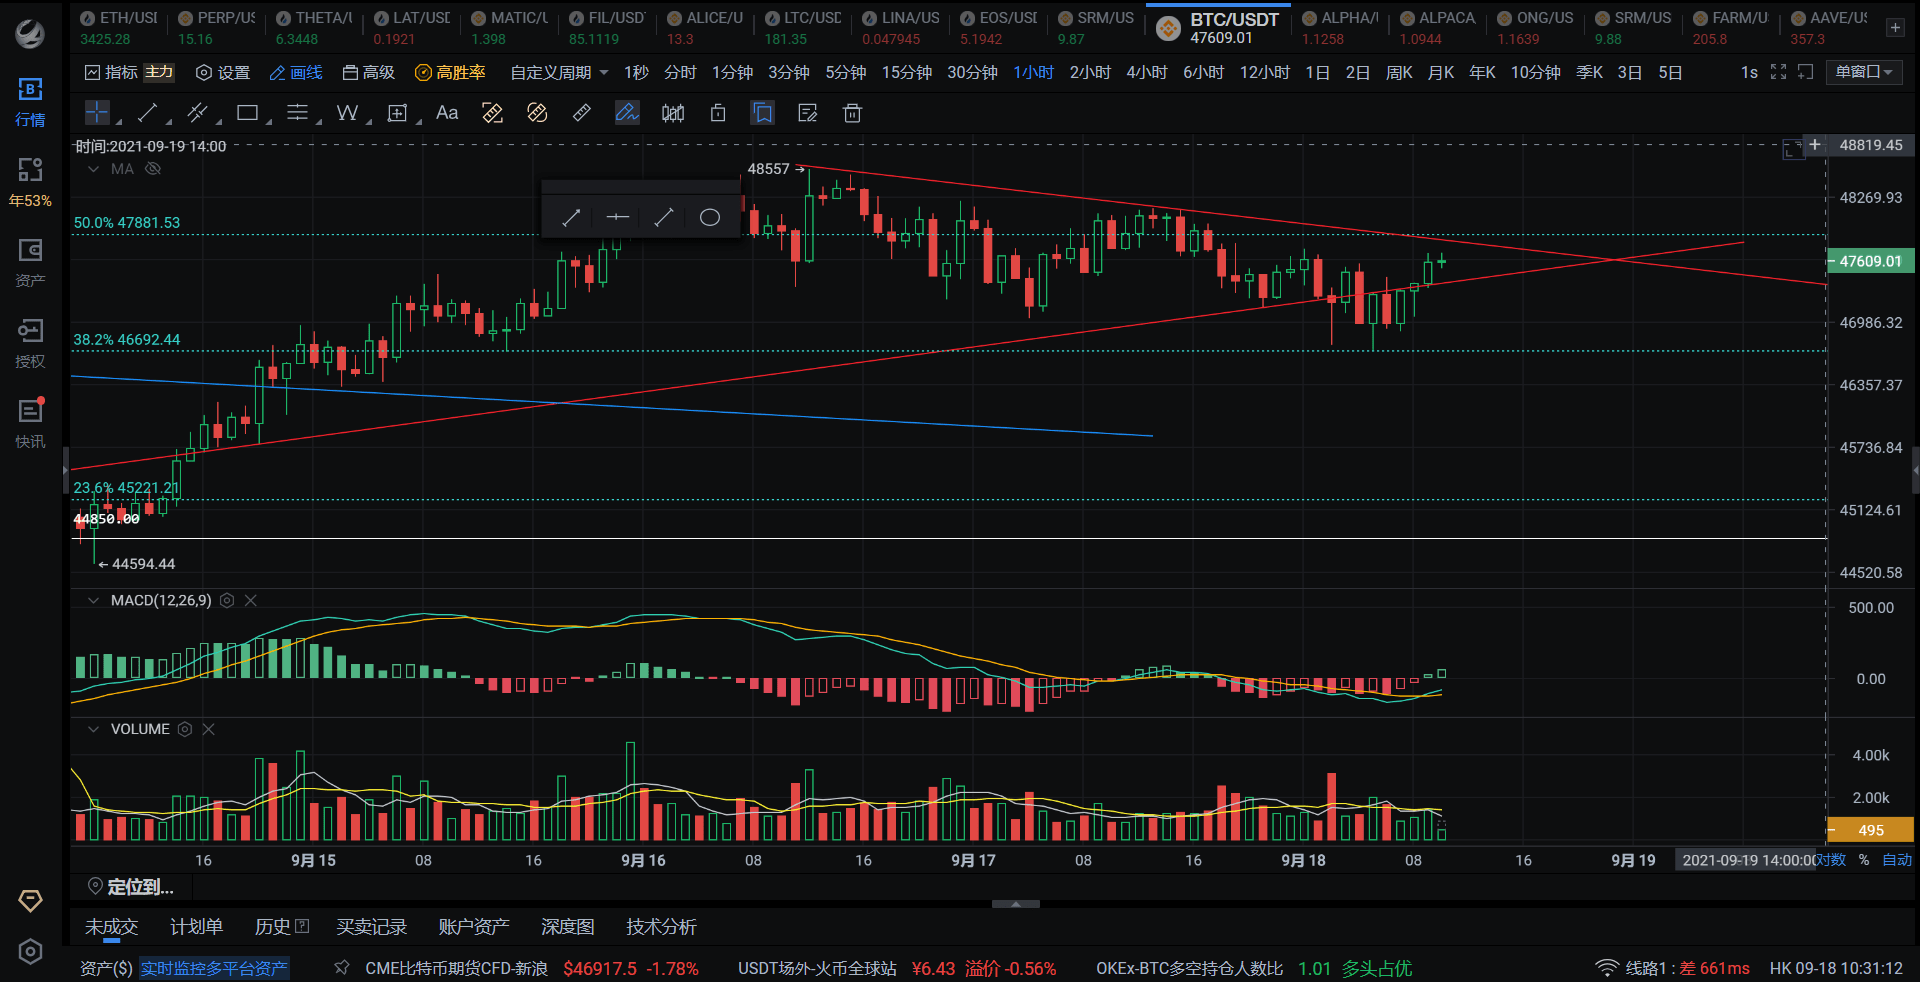Switch to the 深度图 tab
This screenshot has width=1920, height=982.
[567, 927]
